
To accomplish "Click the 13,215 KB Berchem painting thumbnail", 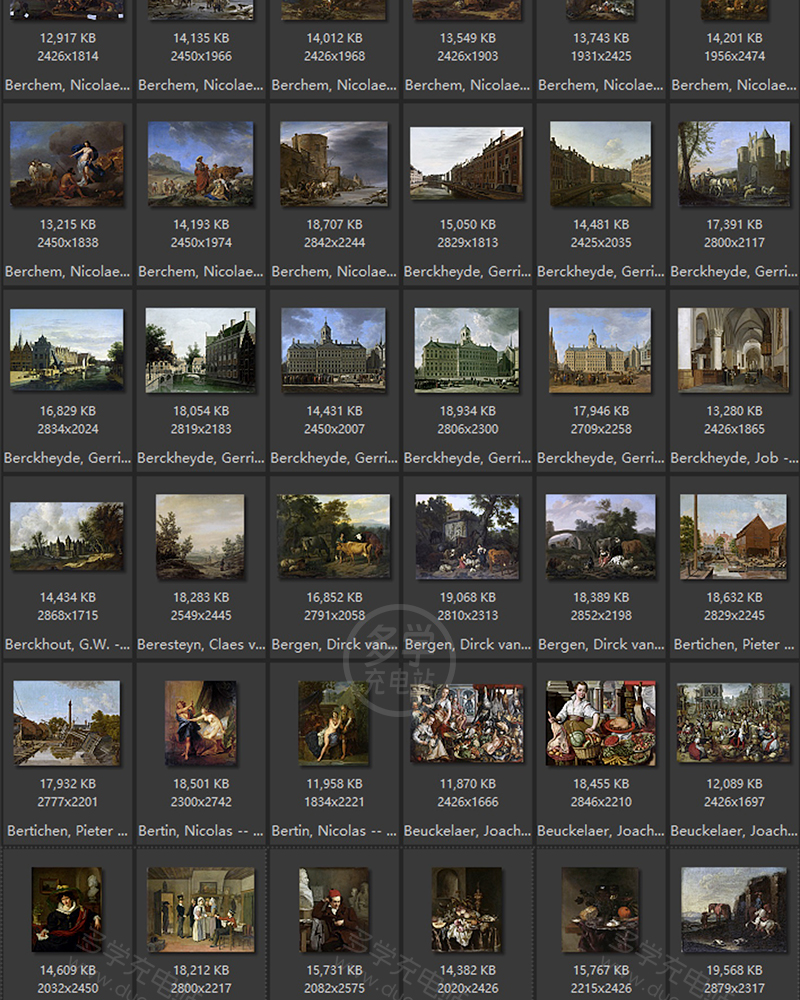I will pyautogui.click(x=67, y=164).
